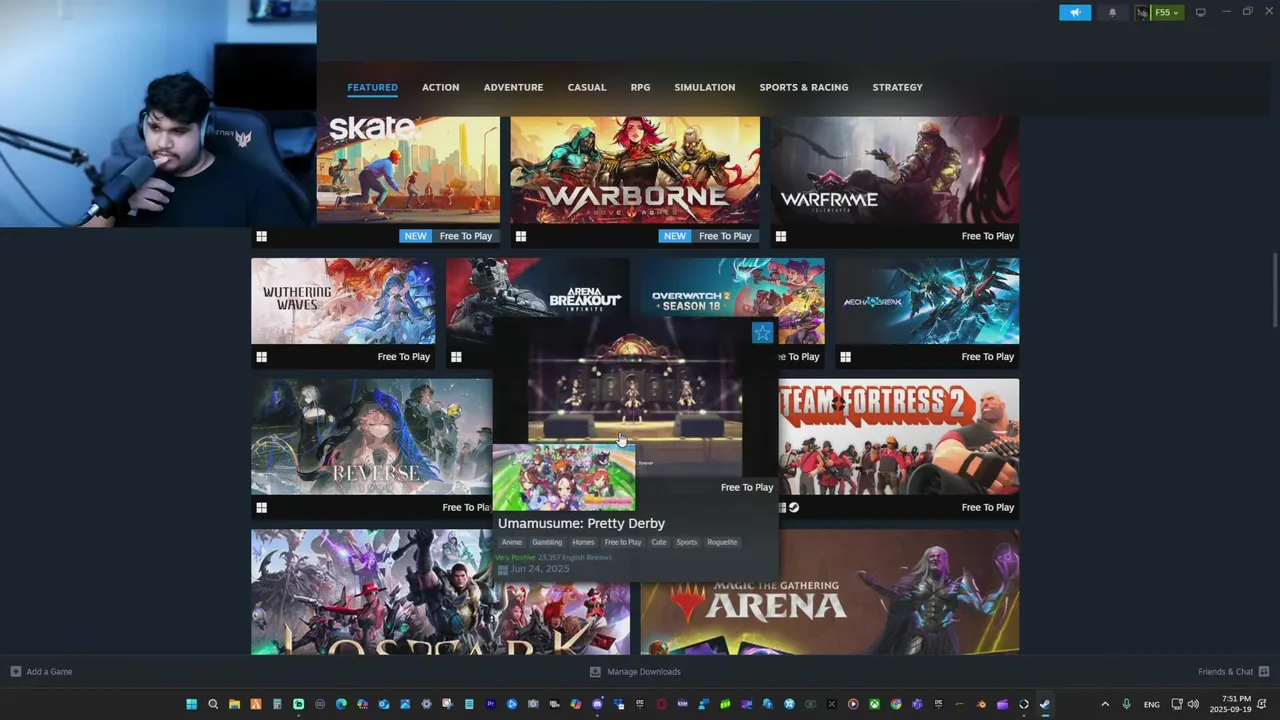This screenshot has width=1280, height=720.
Task: Open the Overwatch 2 Season 18 capsule
Action: 733,290
